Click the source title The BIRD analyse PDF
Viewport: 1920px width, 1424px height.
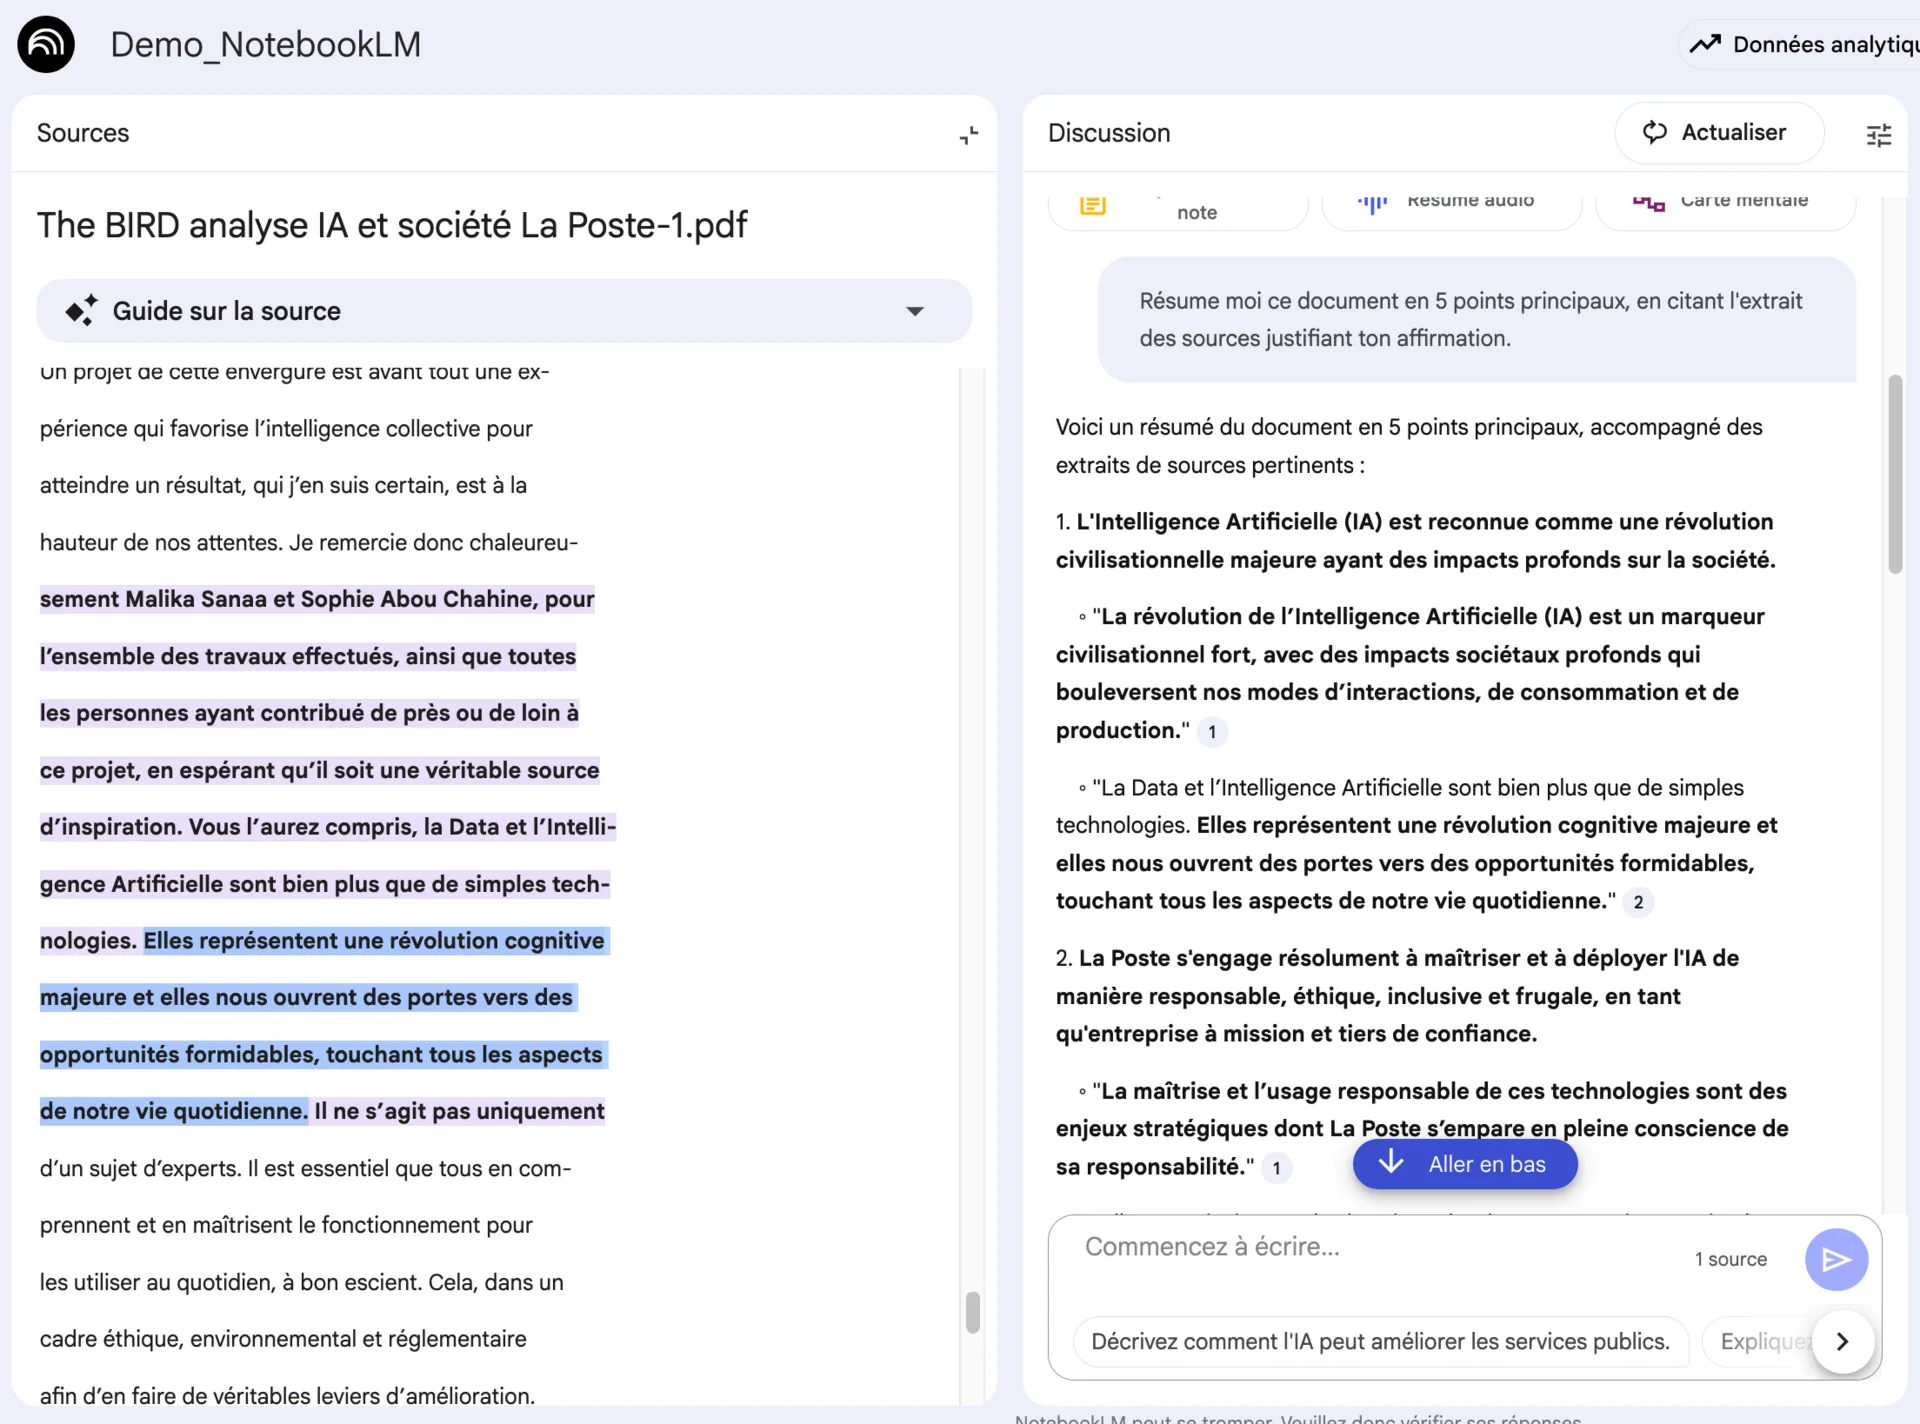(x=392, y=225)
